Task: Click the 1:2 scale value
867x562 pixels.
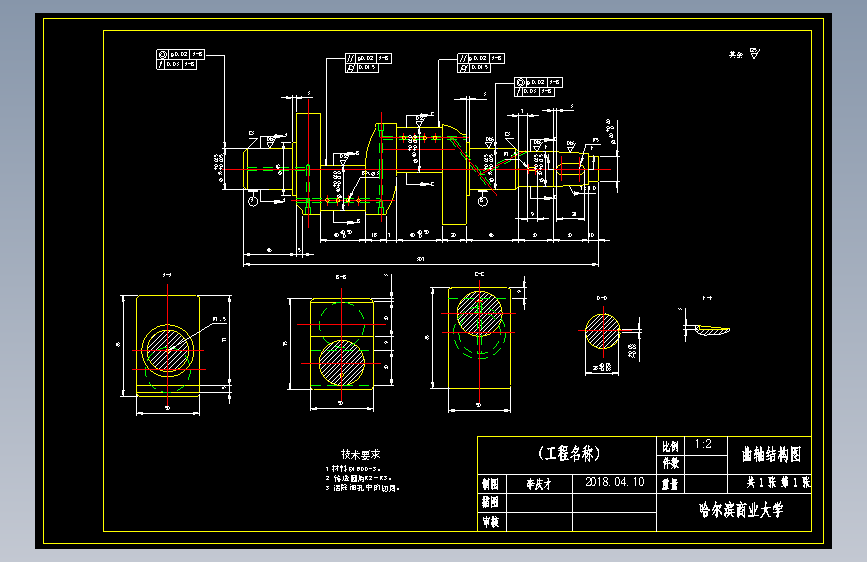Action: pyautogui.click(x=703, y=444)
